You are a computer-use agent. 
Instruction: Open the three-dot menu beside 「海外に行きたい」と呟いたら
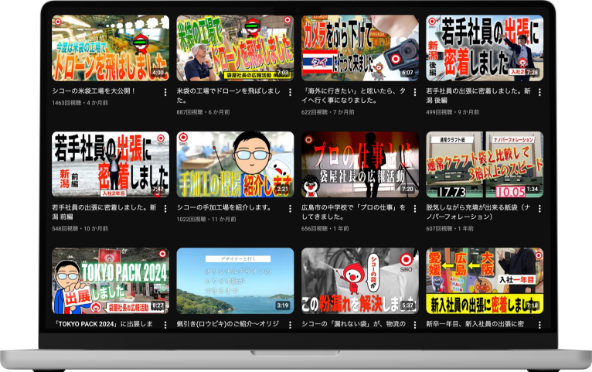pos(415,92)
